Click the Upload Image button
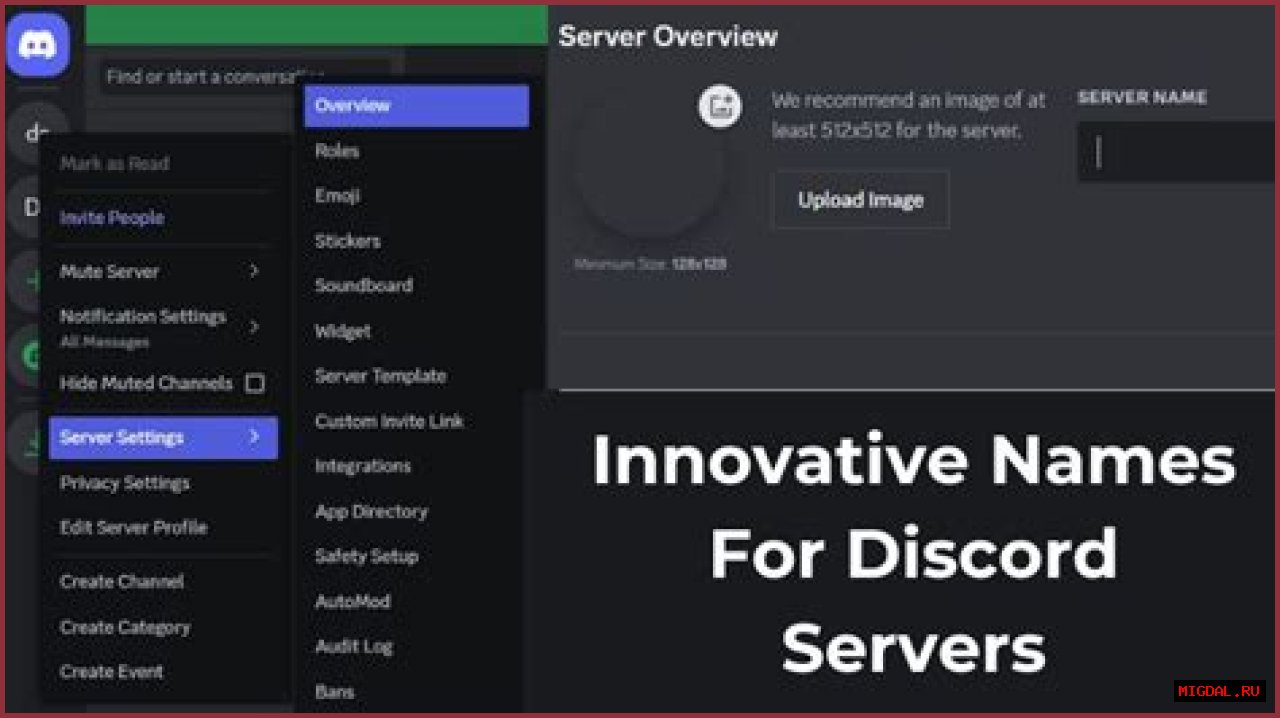The height and width of the screenshot is (718, 1280). point(861,200)
